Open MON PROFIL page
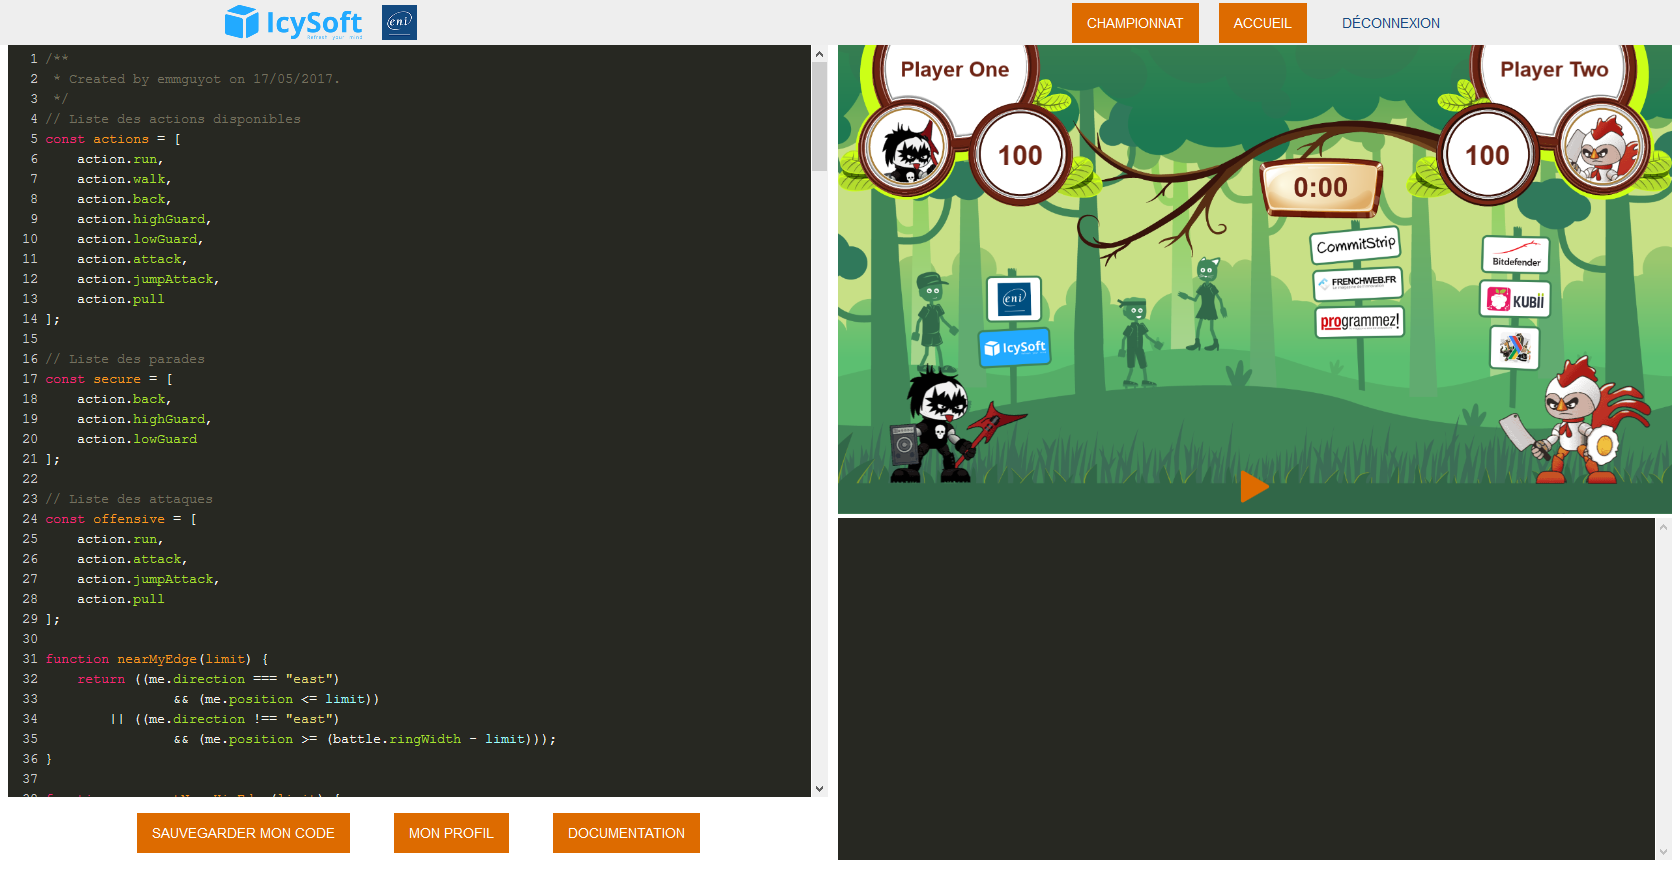Screen dimensions: 1680x895 [x=451, y=833]
